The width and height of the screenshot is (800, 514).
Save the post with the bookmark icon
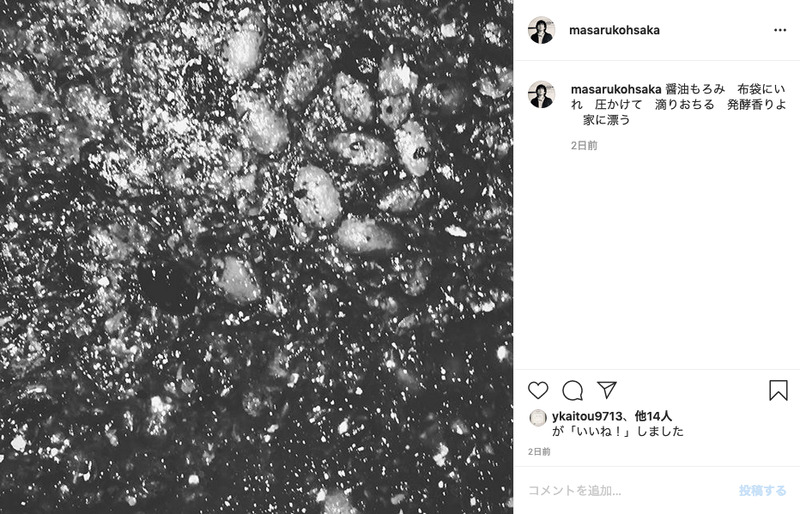pyautogui.click(x=778, y=390)
